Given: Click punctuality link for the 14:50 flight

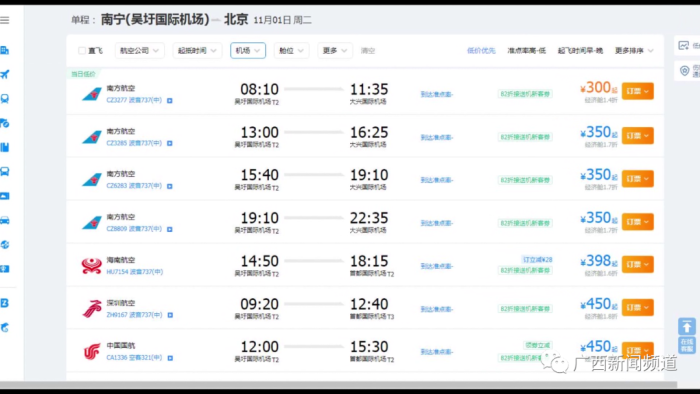Looking at the screenshot, I should tap(437, 266).
